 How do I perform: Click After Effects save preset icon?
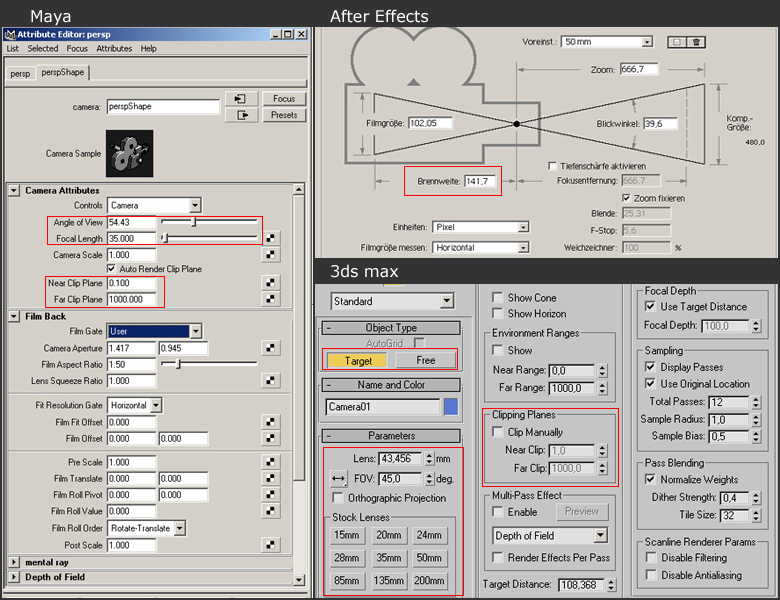(x=677, y=42)
